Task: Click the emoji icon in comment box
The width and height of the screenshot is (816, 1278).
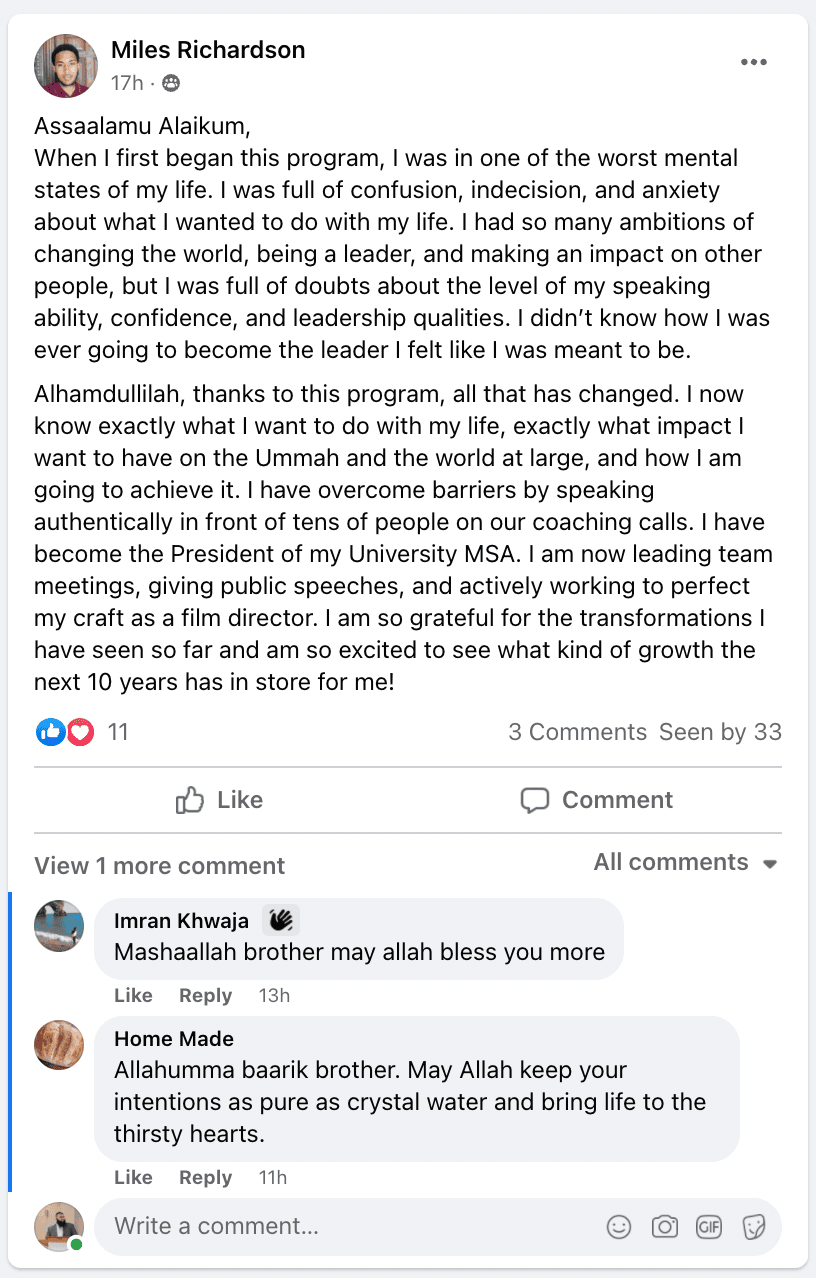Action: 620,1227
